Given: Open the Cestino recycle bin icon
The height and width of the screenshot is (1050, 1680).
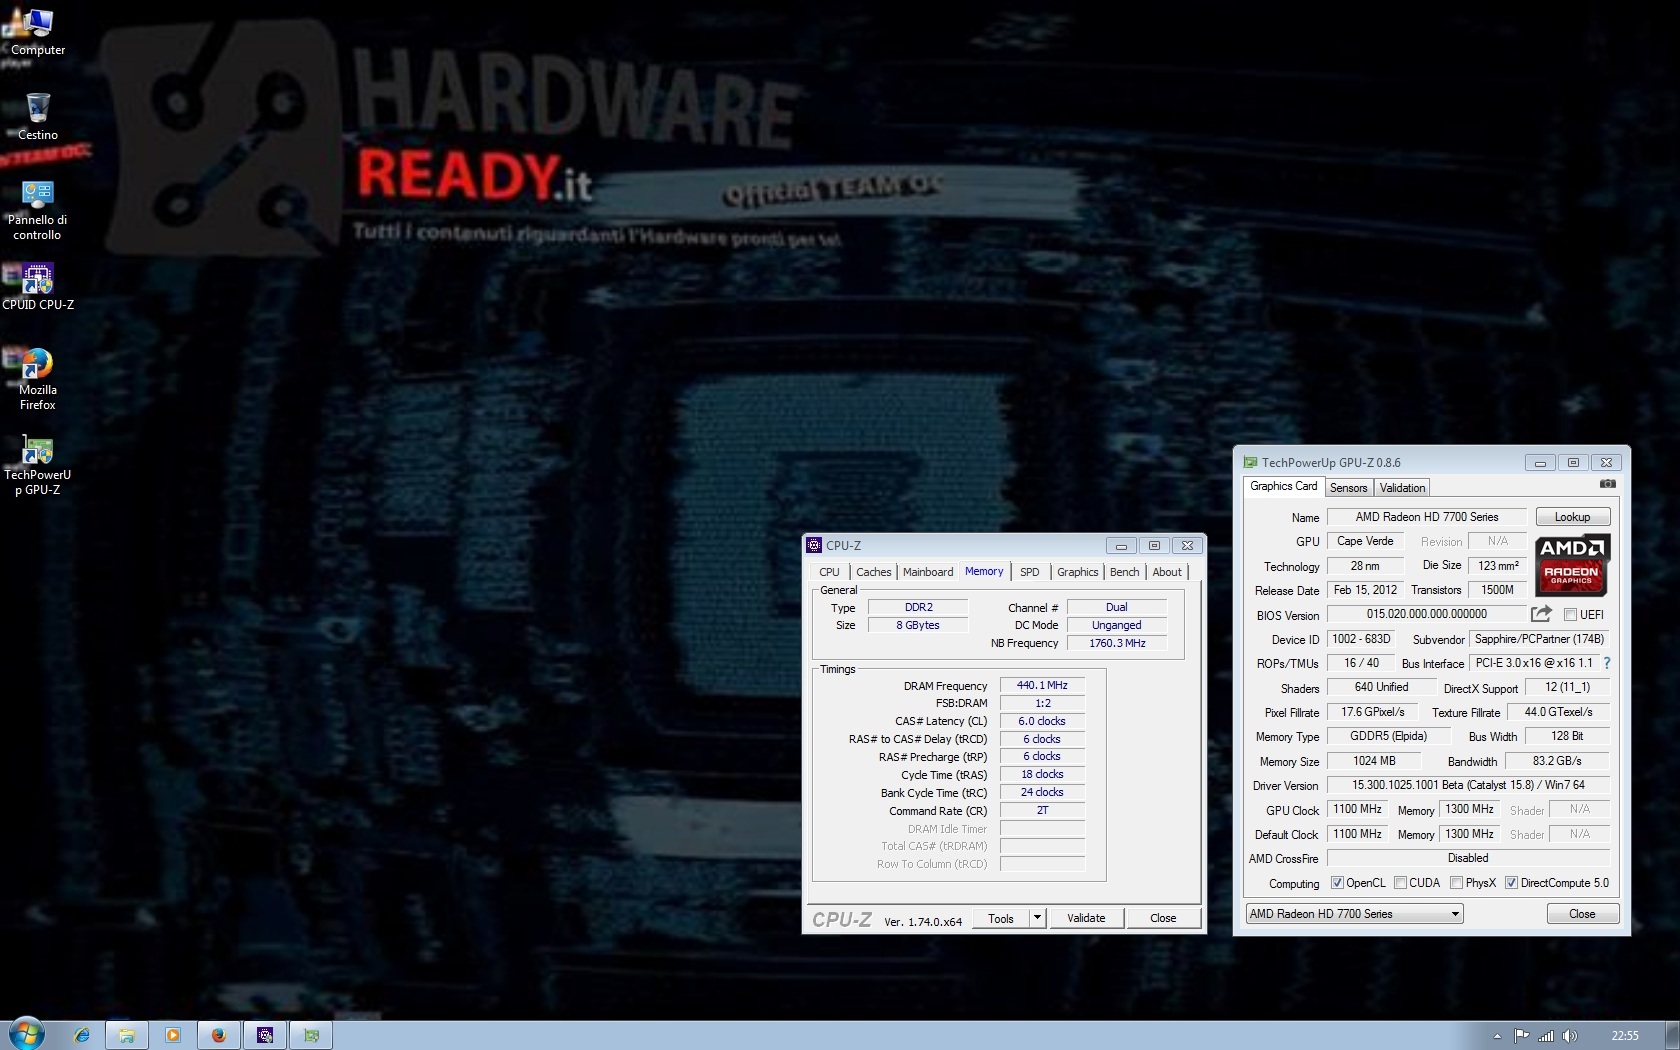Looking at the screenshot, I should coord(38,116).
